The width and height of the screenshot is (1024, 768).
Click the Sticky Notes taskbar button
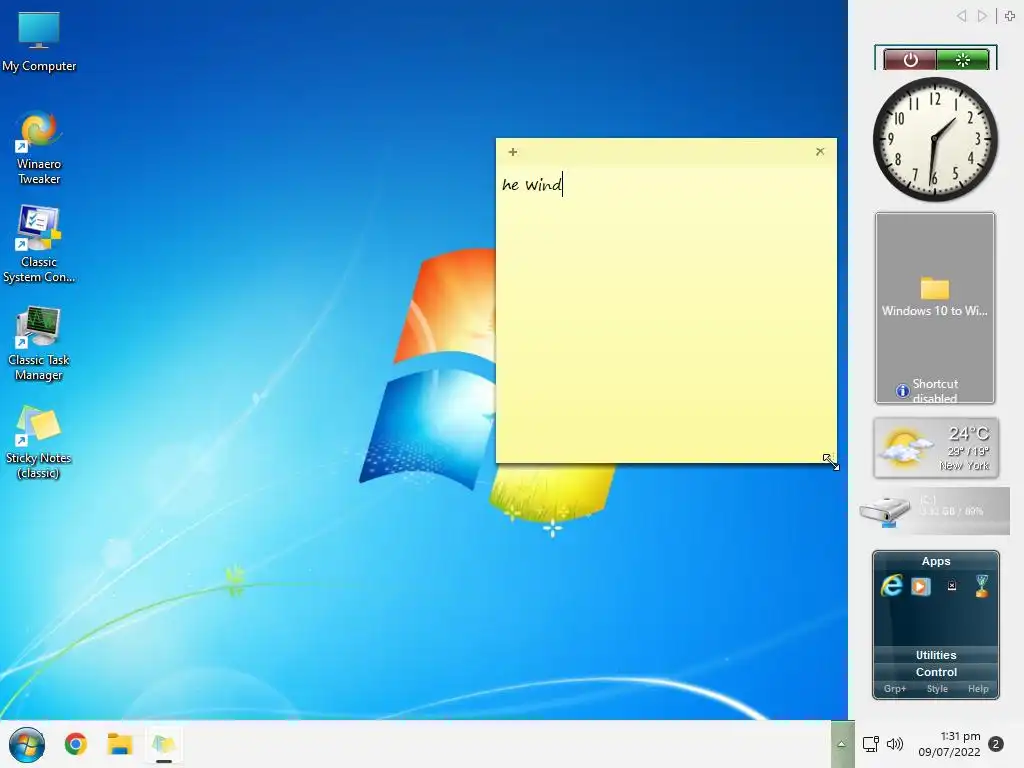(164, 744)
